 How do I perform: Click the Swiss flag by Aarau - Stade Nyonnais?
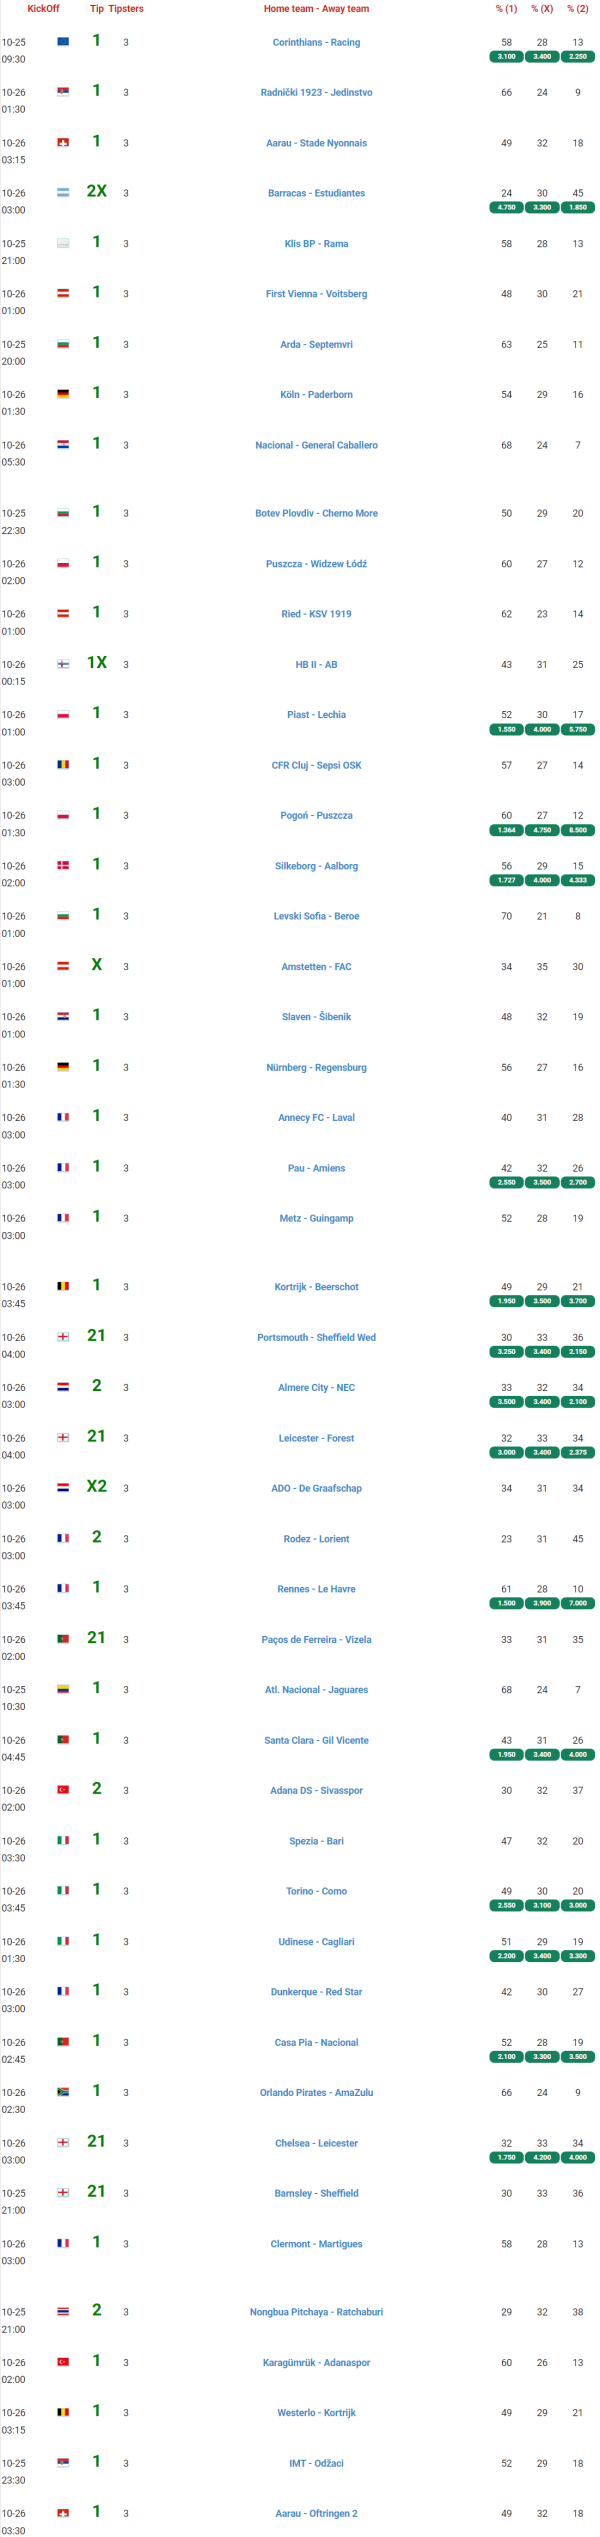coord(63,142)
